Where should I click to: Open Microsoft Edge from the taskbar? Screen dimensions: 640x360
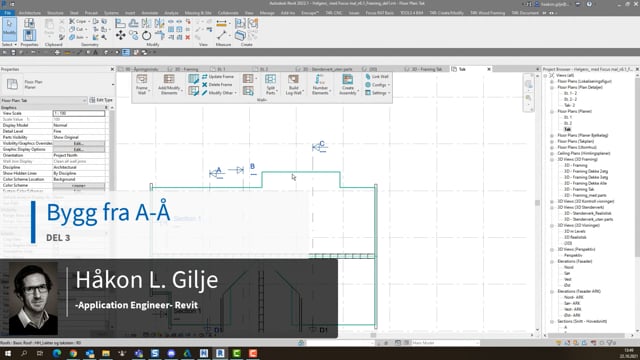tap(57, 353)
